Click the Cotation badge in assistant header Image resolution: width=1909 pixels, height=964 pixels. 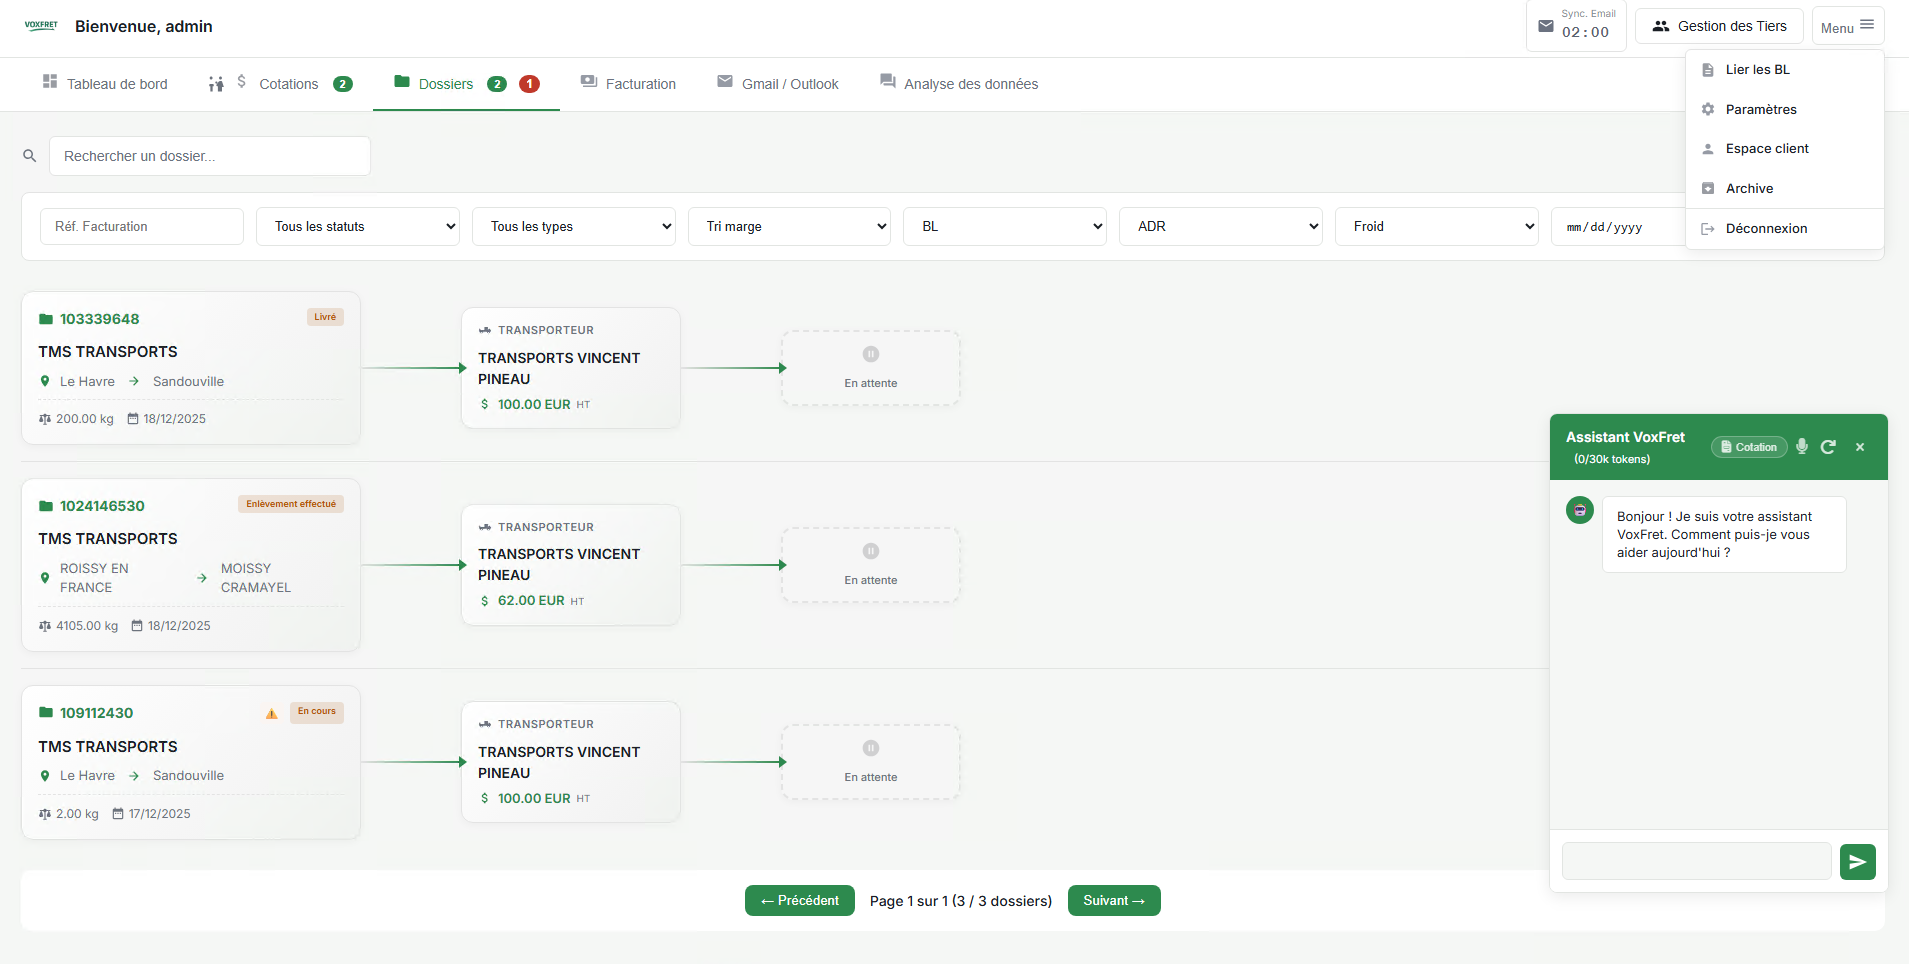tap(1748, 447)
